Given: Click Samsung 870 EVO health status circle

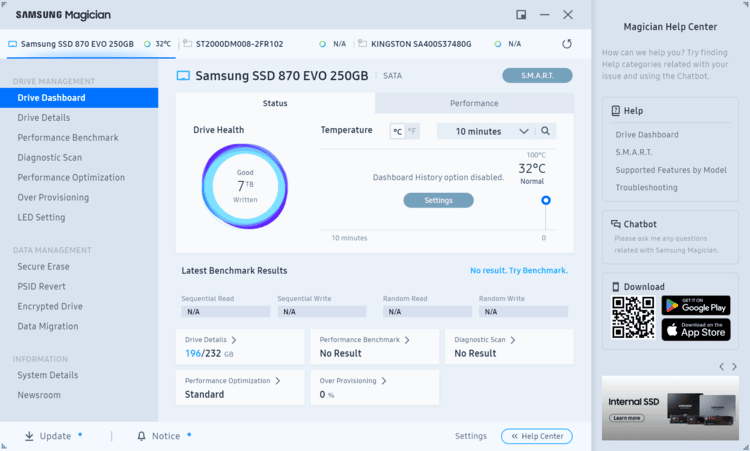Looking at the screenshot, I should pyautogui.click(x=147, y=44).
